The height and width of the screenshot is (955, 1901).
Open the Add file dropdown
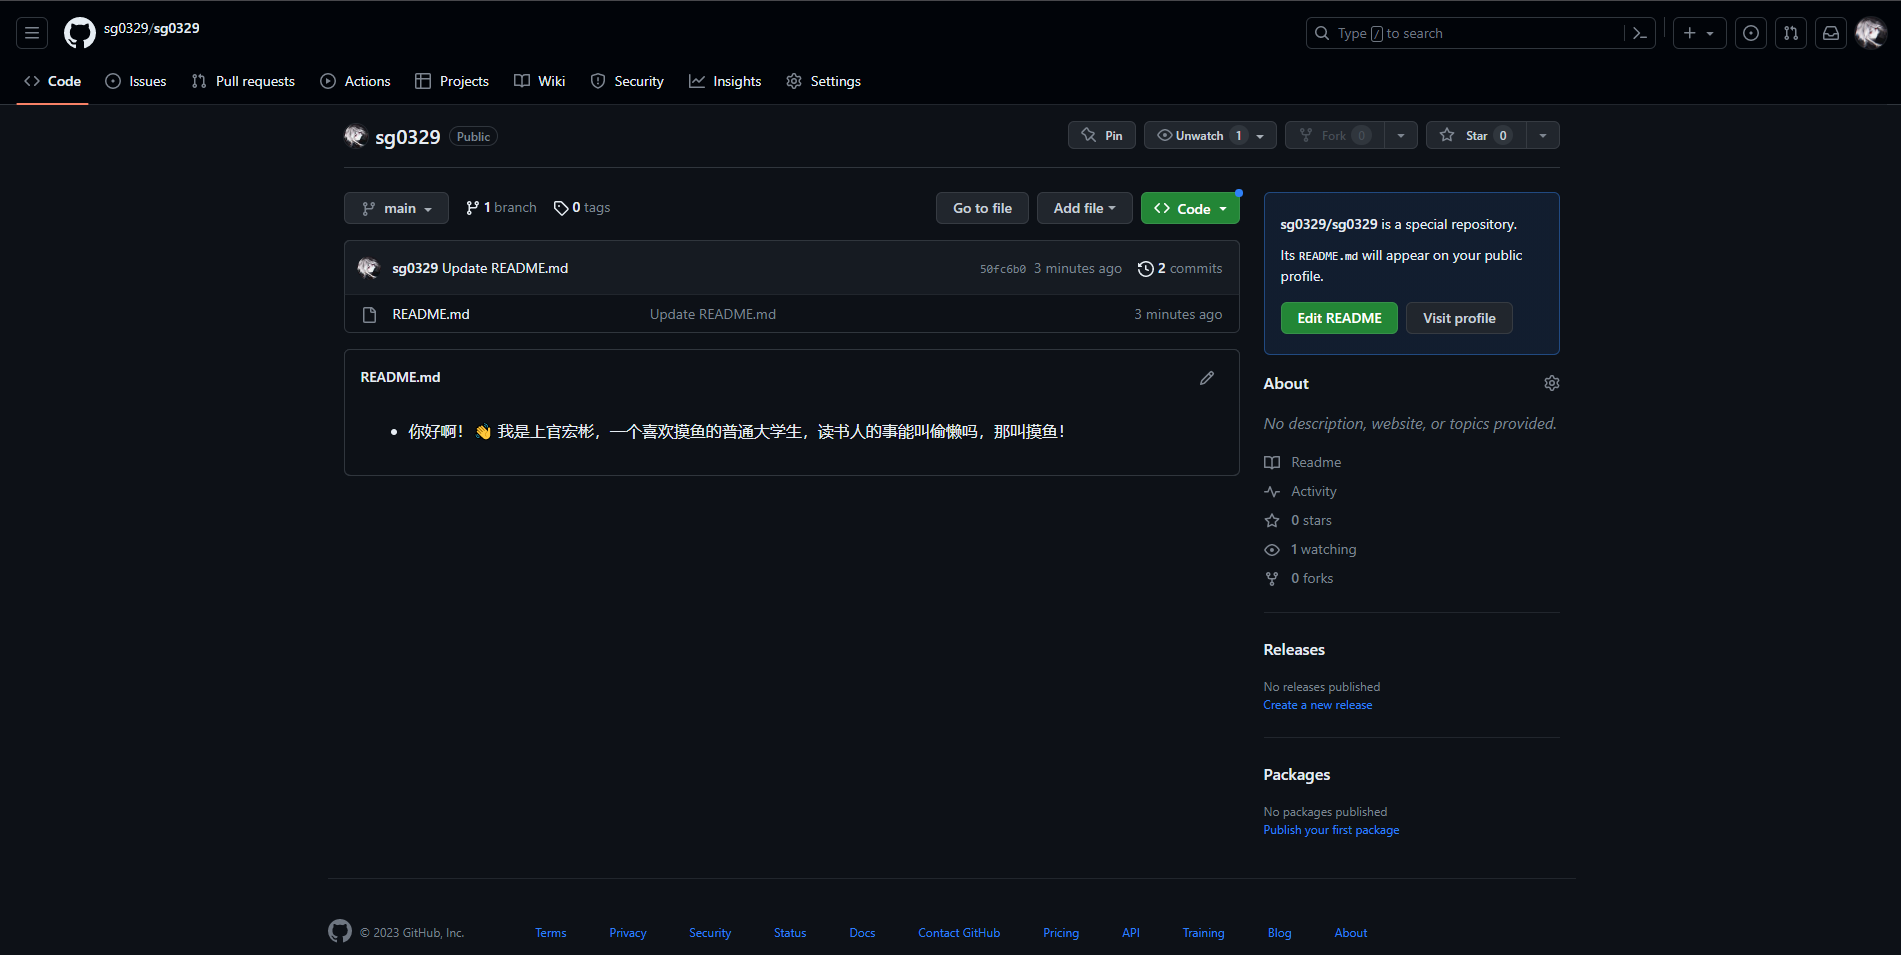(x=1084, y=208)
